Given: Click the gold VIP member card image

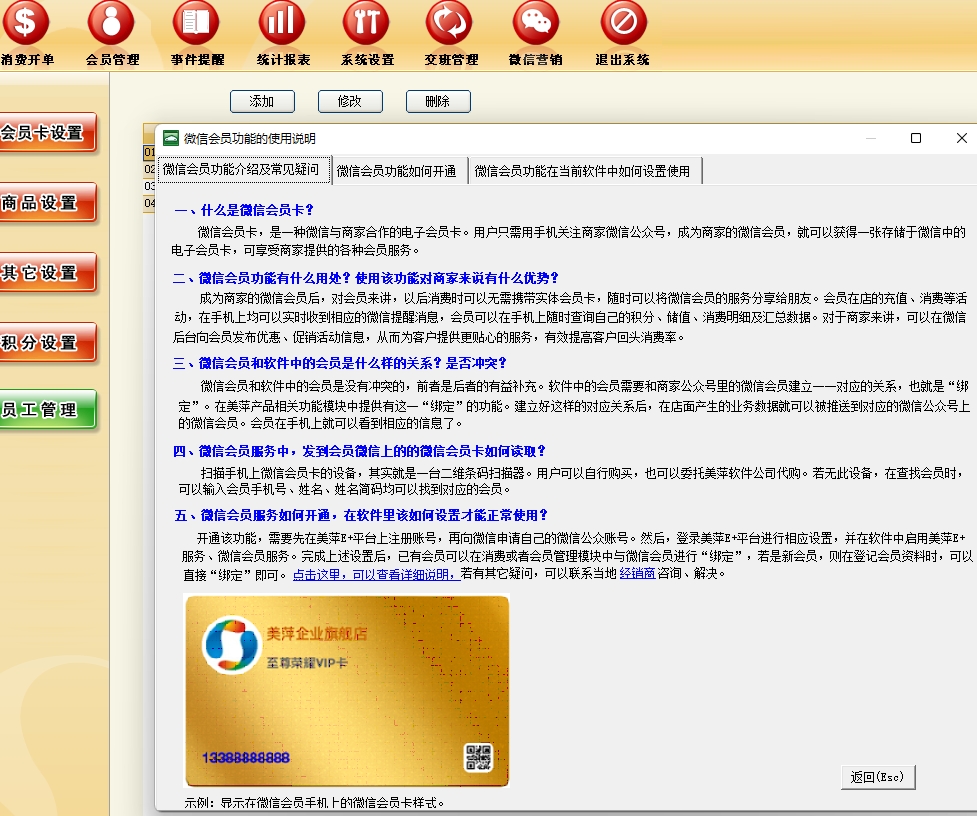Looking at the screenshot, I should 347,691.
